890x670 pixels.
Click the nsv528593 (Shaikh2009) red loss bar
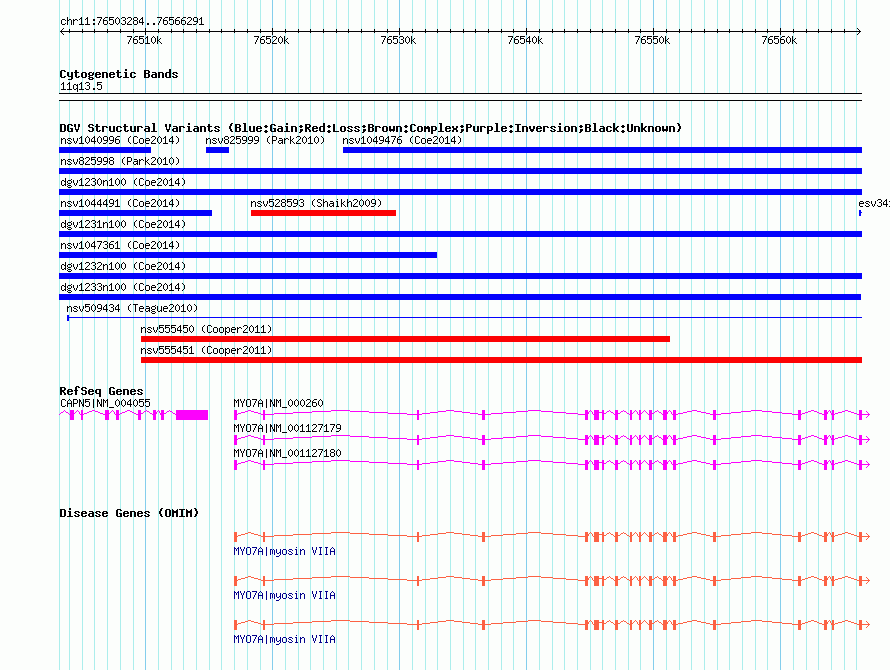point(323,213)
